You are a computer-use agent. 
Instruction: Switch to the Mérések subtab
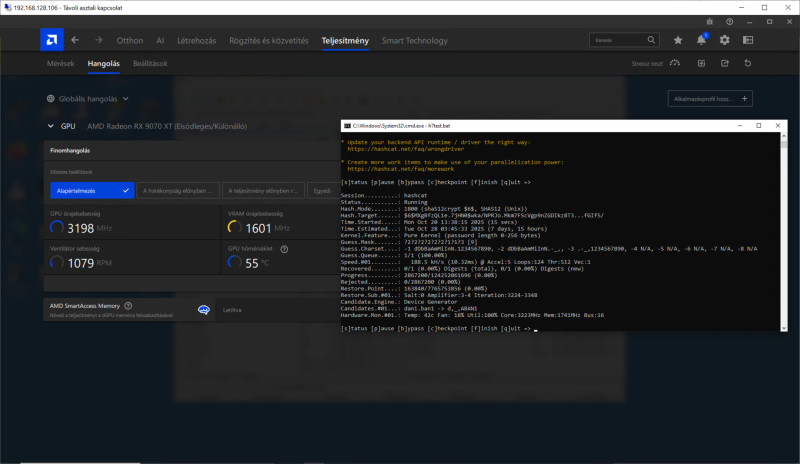click(x=60, y=63)
